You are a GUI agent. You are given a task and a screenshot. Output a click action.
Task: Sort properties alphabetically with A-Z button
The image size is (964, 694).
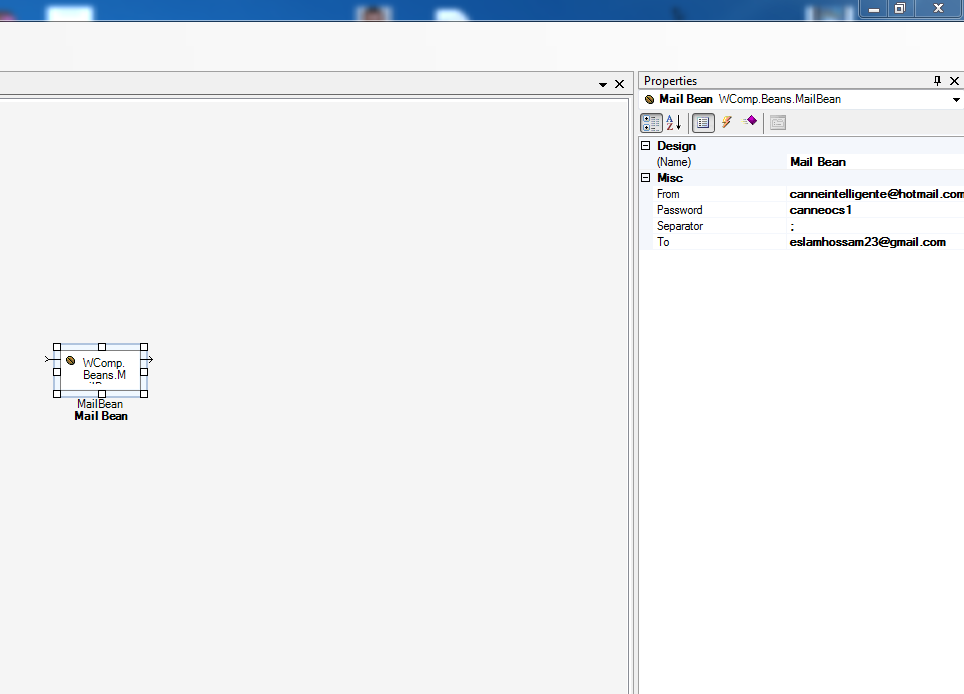pos(674,122)
